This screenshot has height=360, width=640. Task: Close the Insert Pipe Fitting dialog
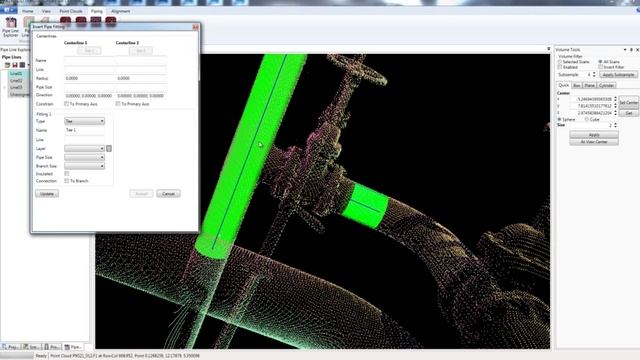coord(195,27)
